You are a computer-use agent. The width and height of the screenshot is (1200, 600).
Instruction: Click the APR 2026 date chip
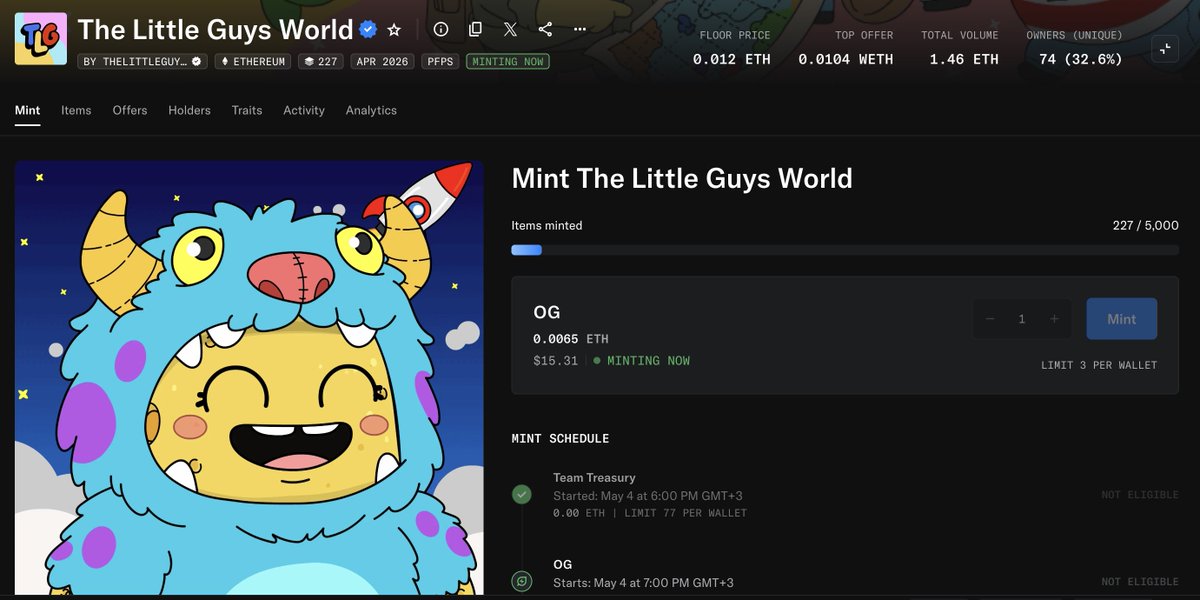point(382,61)
